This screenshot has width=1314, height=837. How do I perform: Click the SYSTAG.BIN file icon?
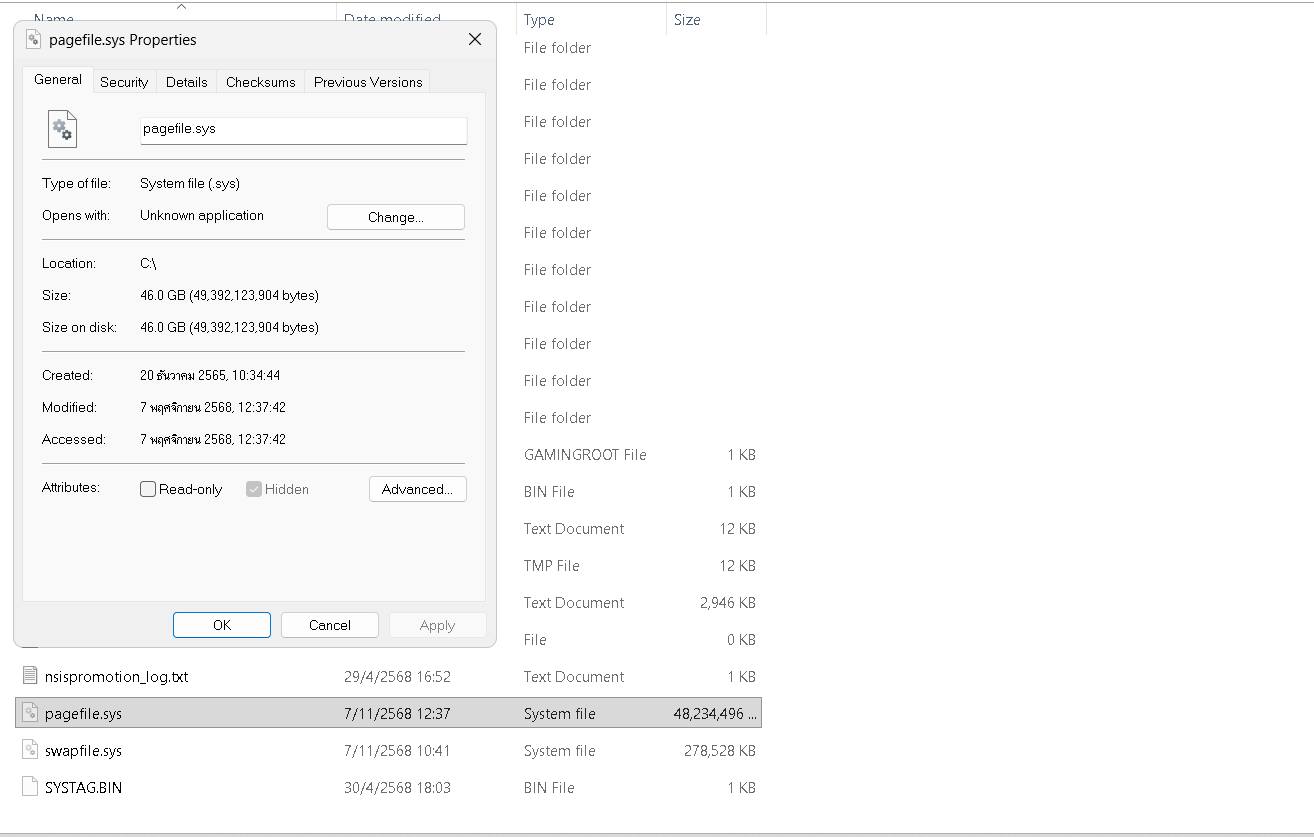30,787
